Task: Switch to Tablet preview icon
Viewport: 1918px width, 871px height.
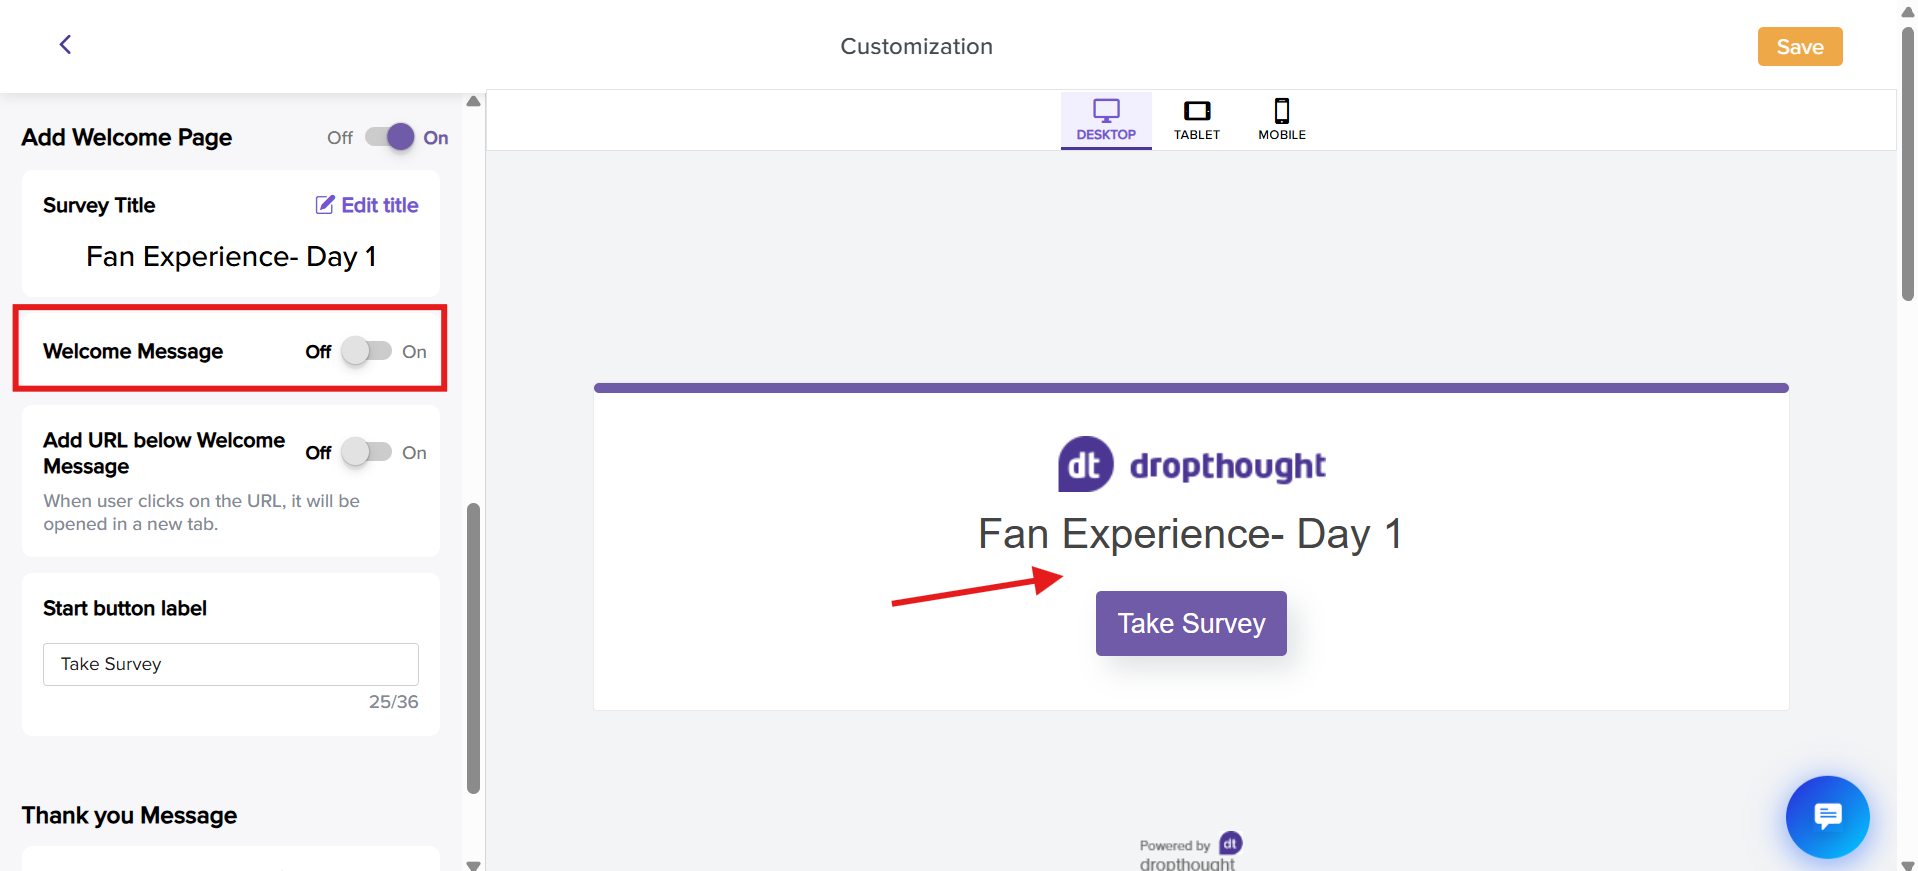Action: click(x=1197, y=110)
